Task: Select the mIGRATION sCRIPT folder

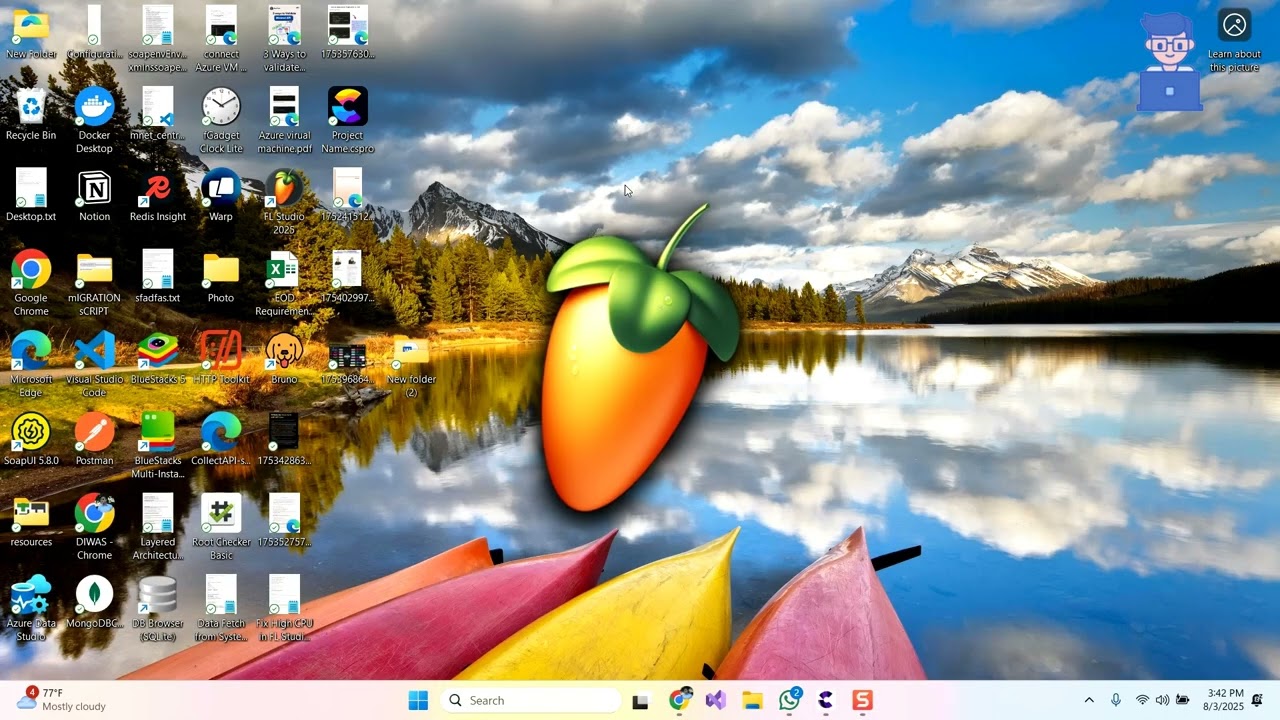Action: 94,269
